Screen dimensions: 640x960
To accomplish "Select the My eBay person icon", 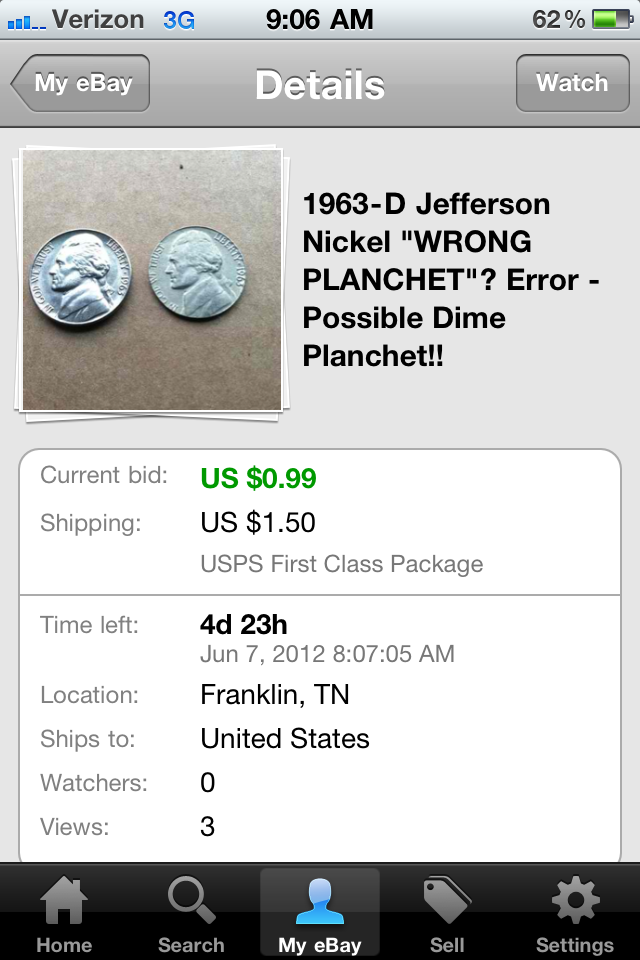I will [320, 902].
